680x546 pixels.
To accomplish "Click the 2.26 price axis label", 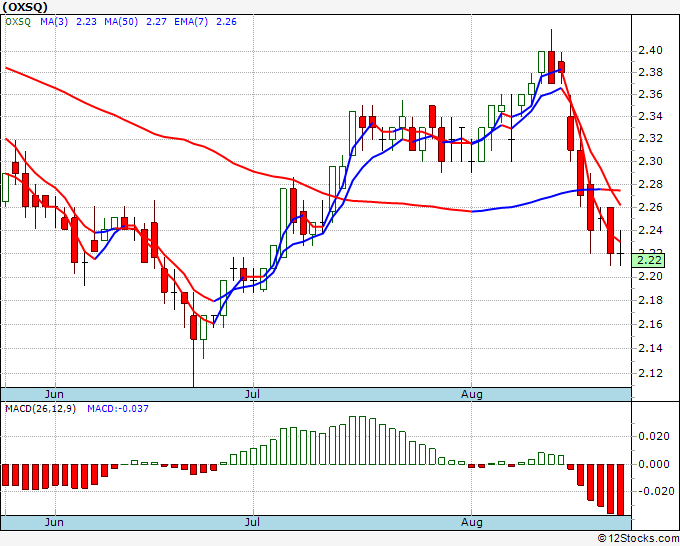I will pyautogui.click(x=651, y=207).
